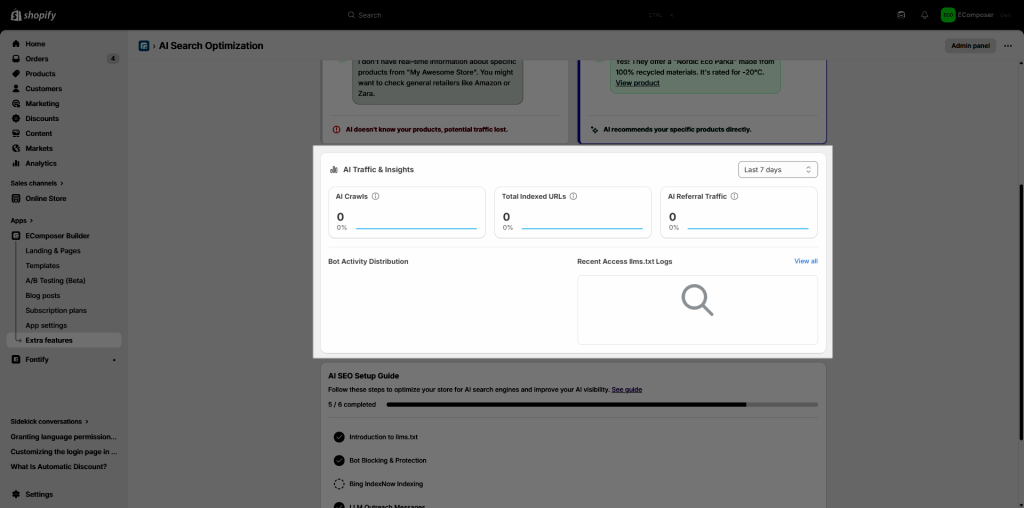Toggle Bot Blocking & Protection checkmark
The height and width of the screenshot is (508, 1024).
[339, 460]
